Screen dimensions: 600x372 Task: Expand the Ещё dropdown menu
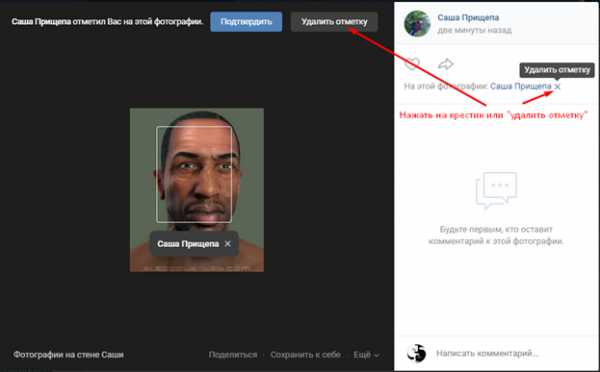[x=366, y=355]
